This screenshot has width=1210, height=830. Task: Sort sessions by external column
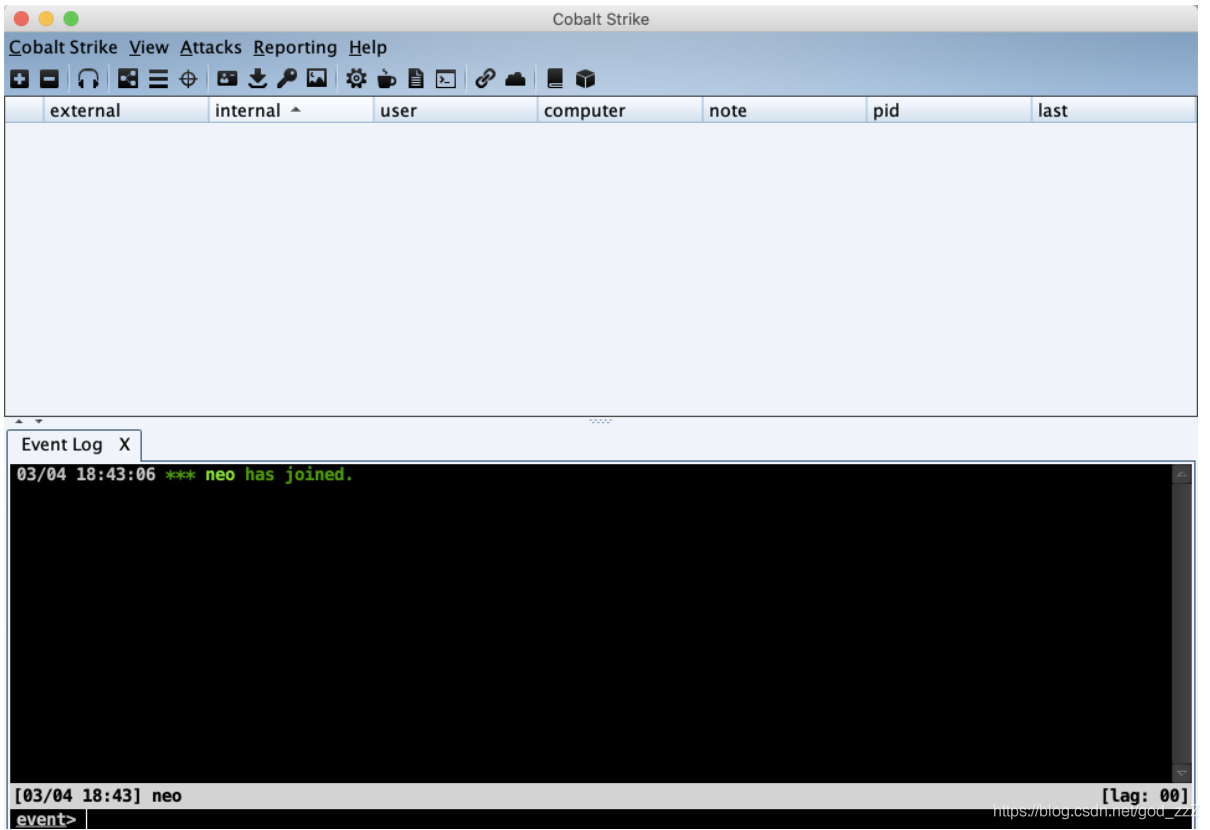(126, 111)
